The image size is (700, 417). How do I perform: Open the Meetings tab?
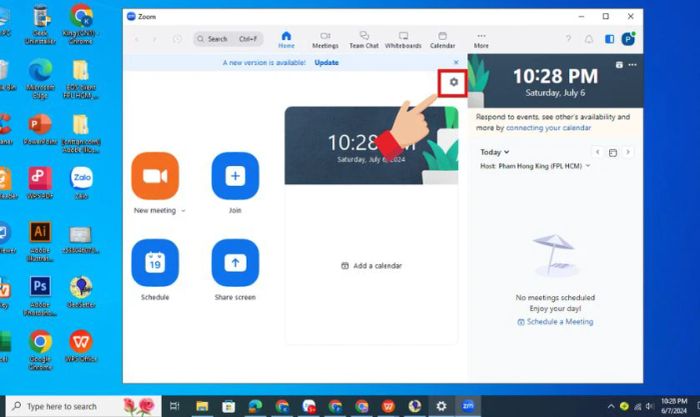click(x=325, y=40)
